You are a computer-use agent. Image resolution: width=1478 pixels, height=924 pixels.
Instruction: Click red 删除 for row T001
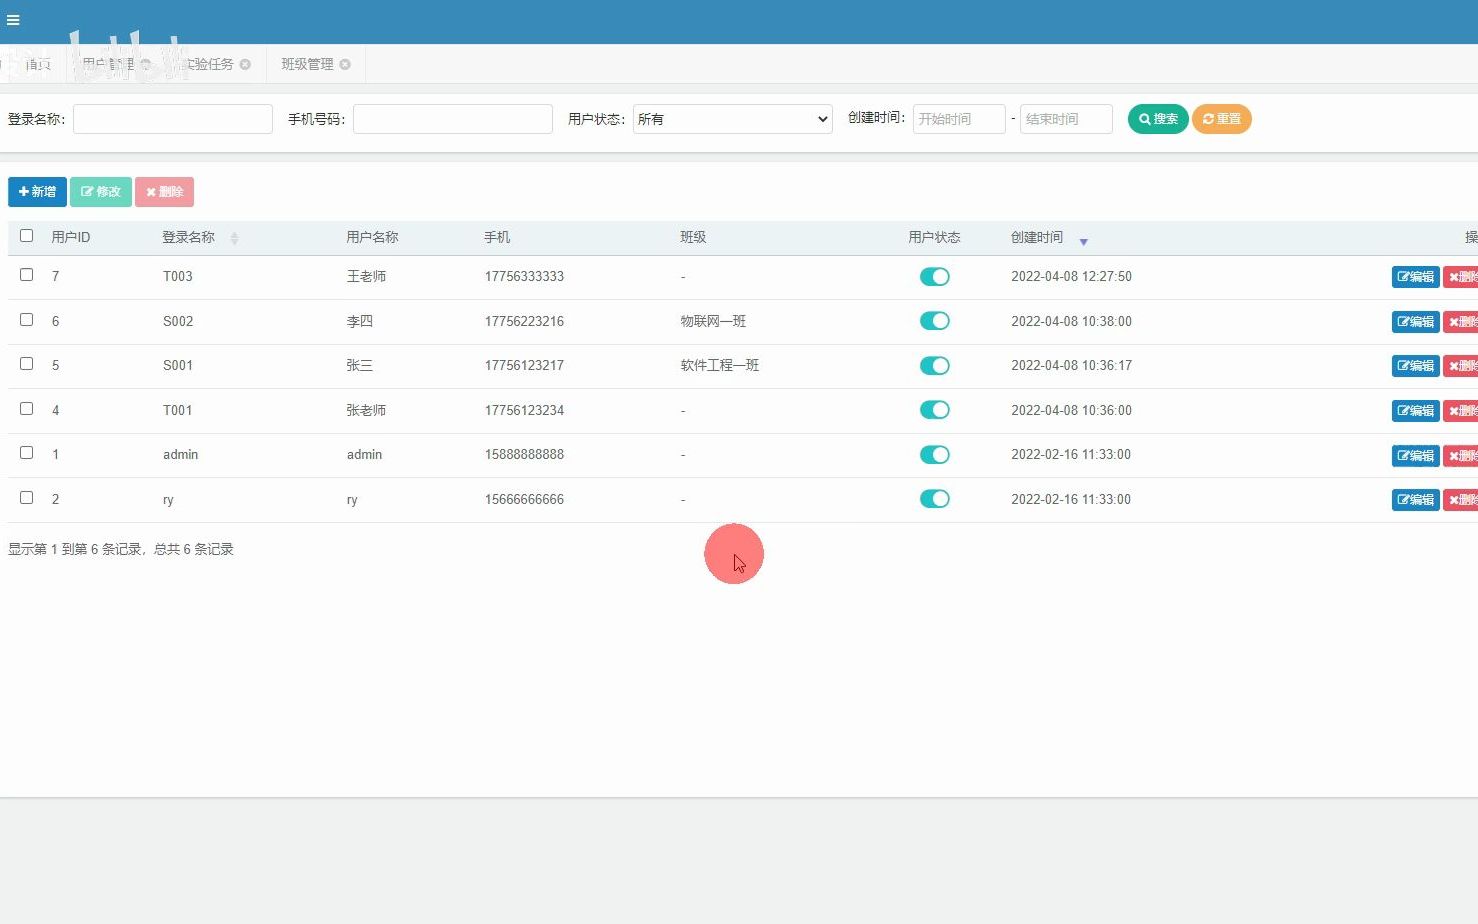(x=1461, y=411)
